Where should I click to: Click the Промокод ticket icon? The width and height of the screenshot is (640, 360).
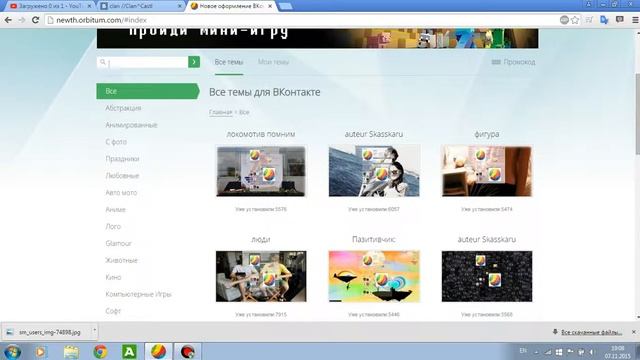(x=496, y=62)
